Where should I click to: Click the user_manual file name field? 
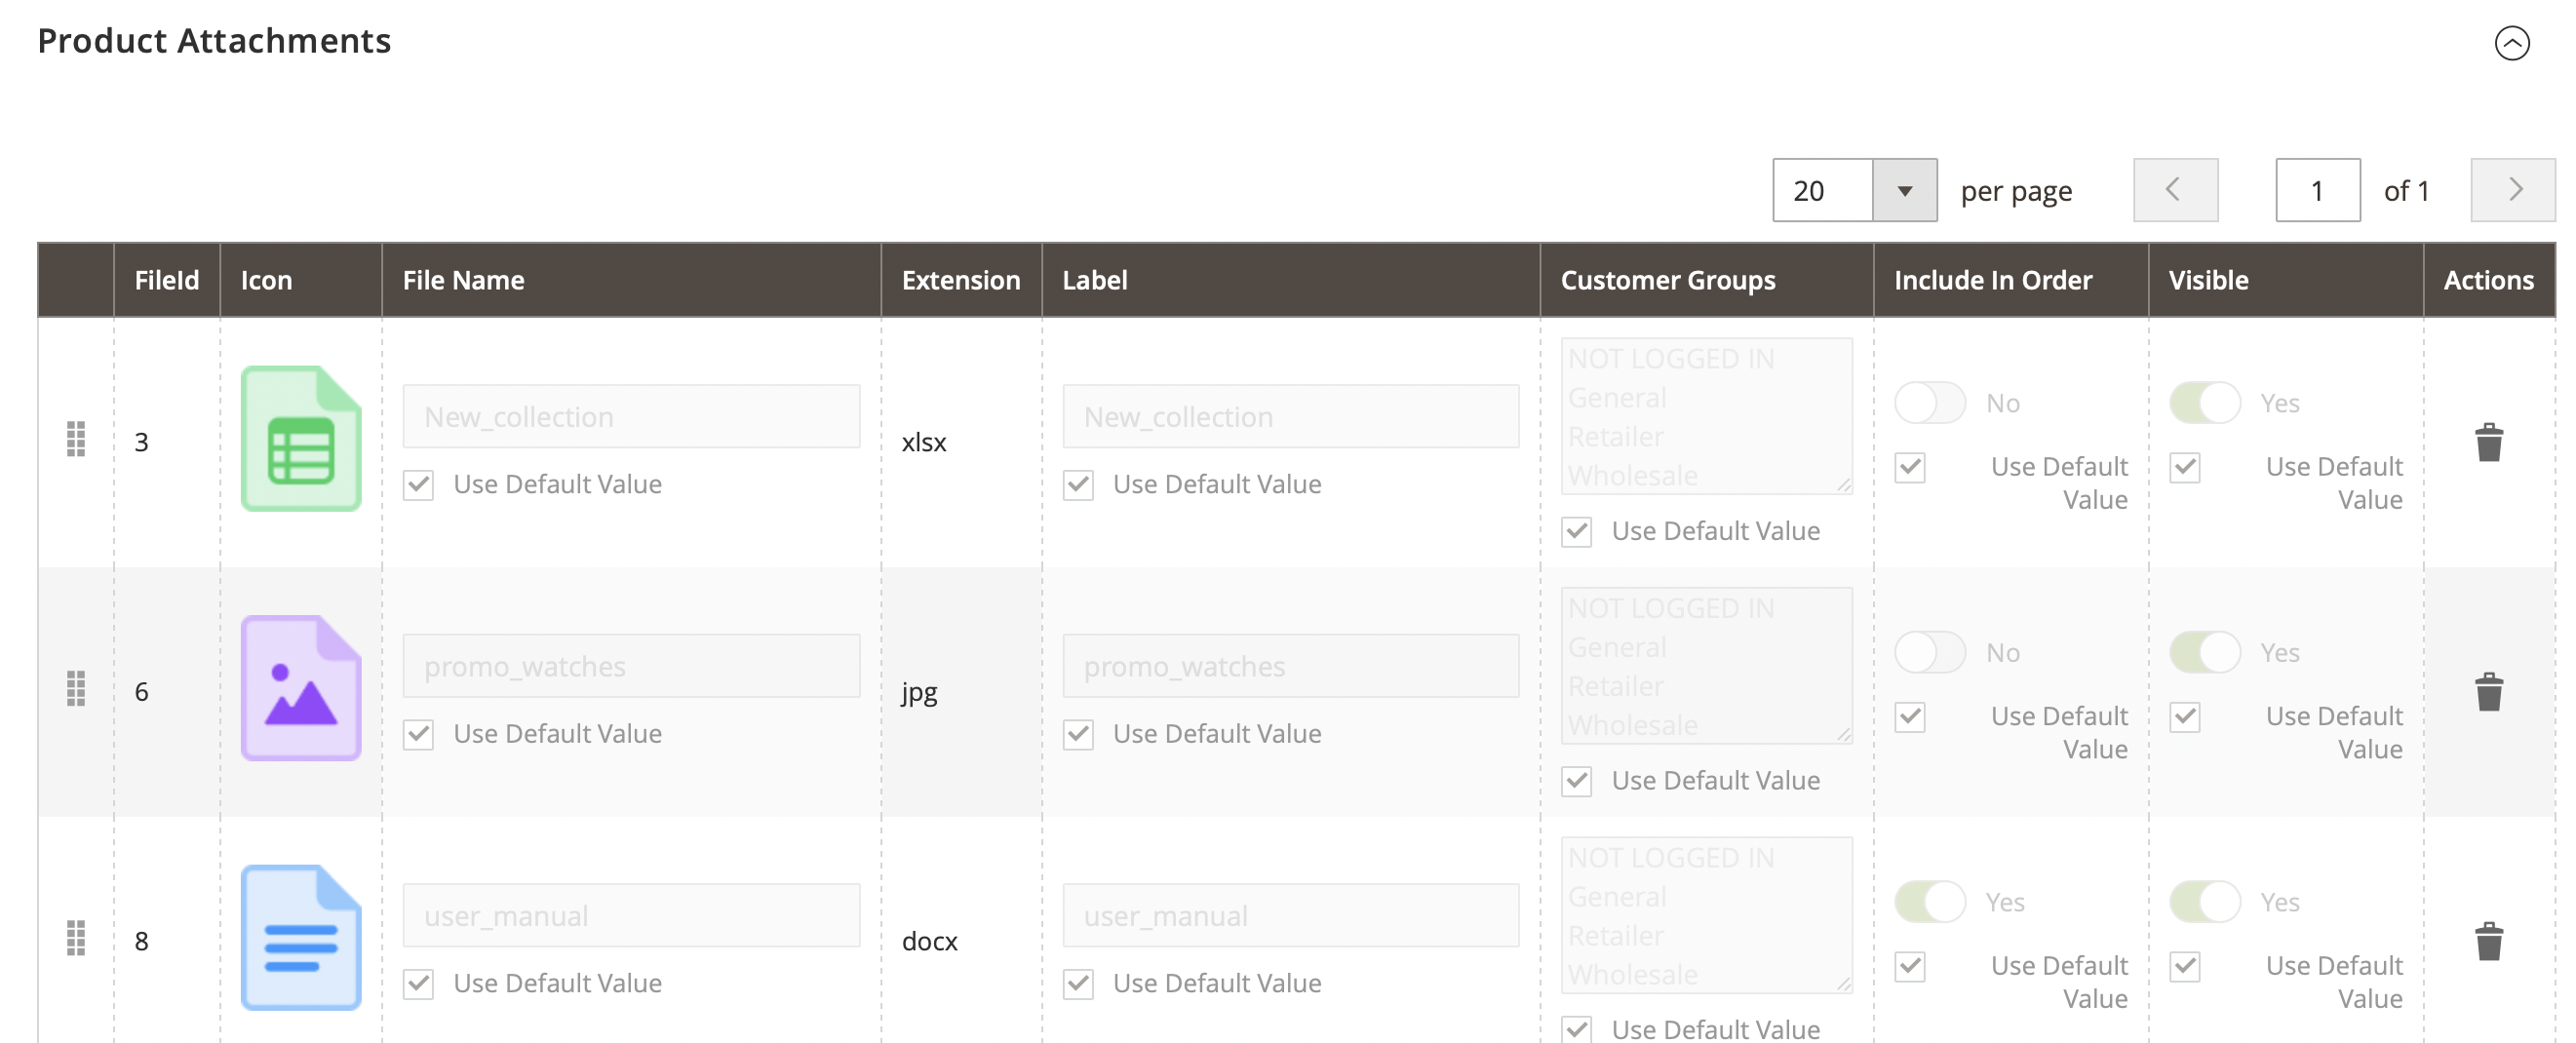click(631, 916)
